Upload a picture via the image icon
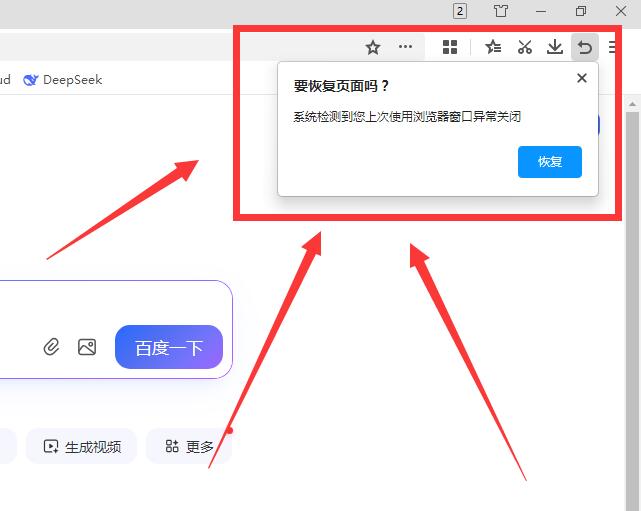 click(x=87, y=347)
